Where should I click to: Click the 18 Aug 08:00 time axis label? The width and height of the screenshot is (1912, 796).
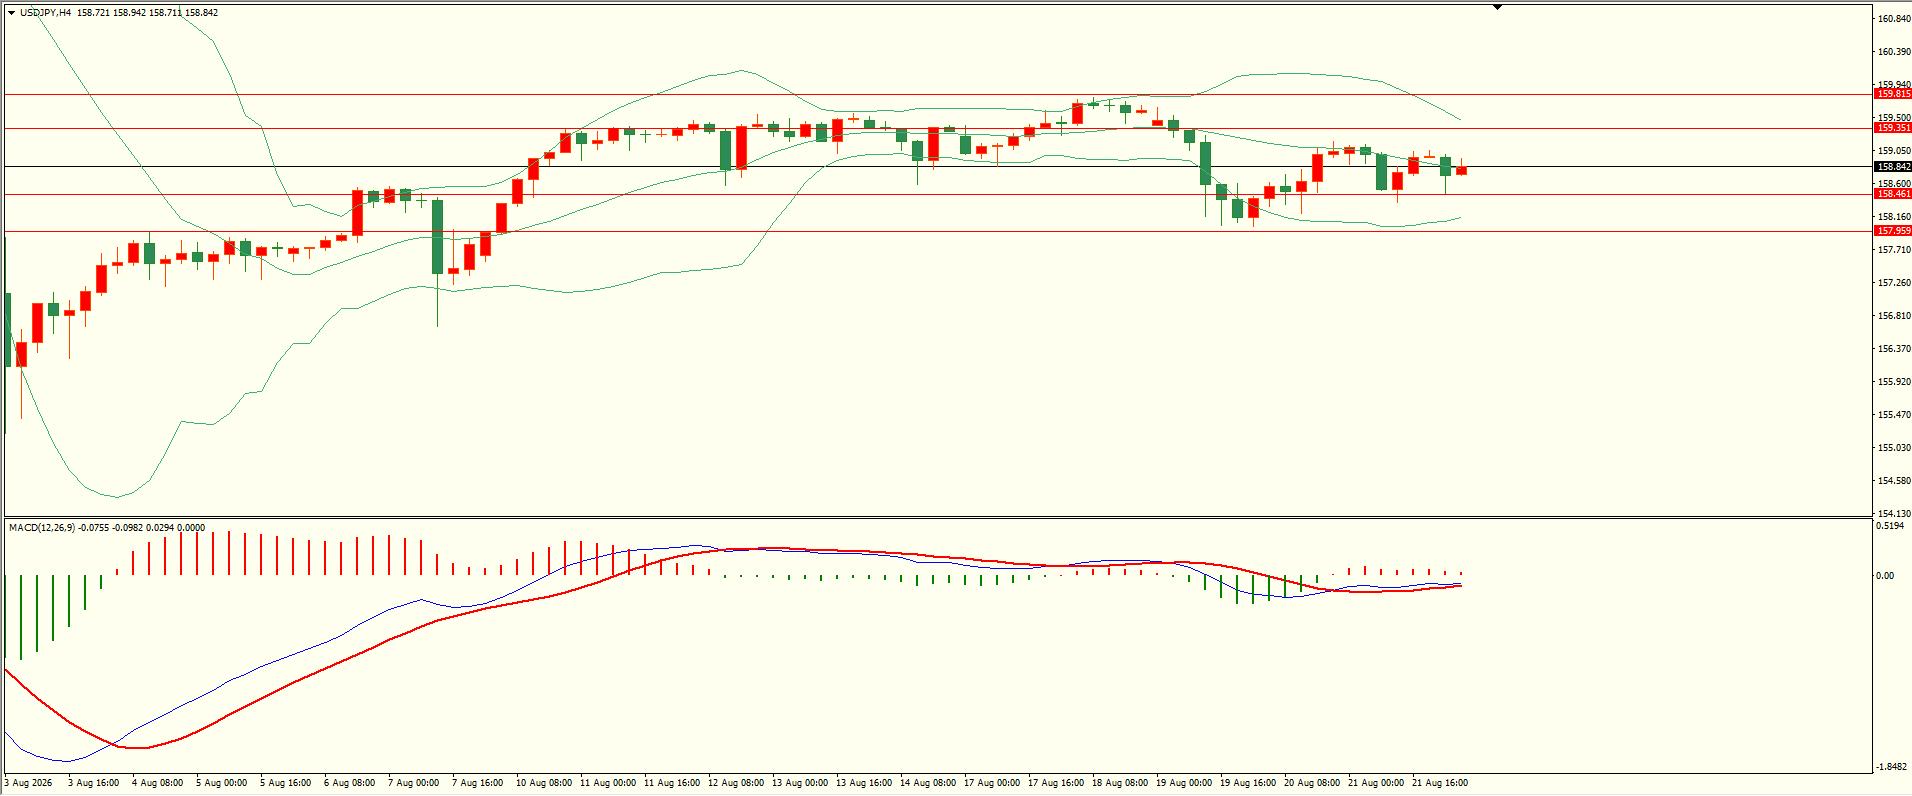click(x=1119, y=783)
